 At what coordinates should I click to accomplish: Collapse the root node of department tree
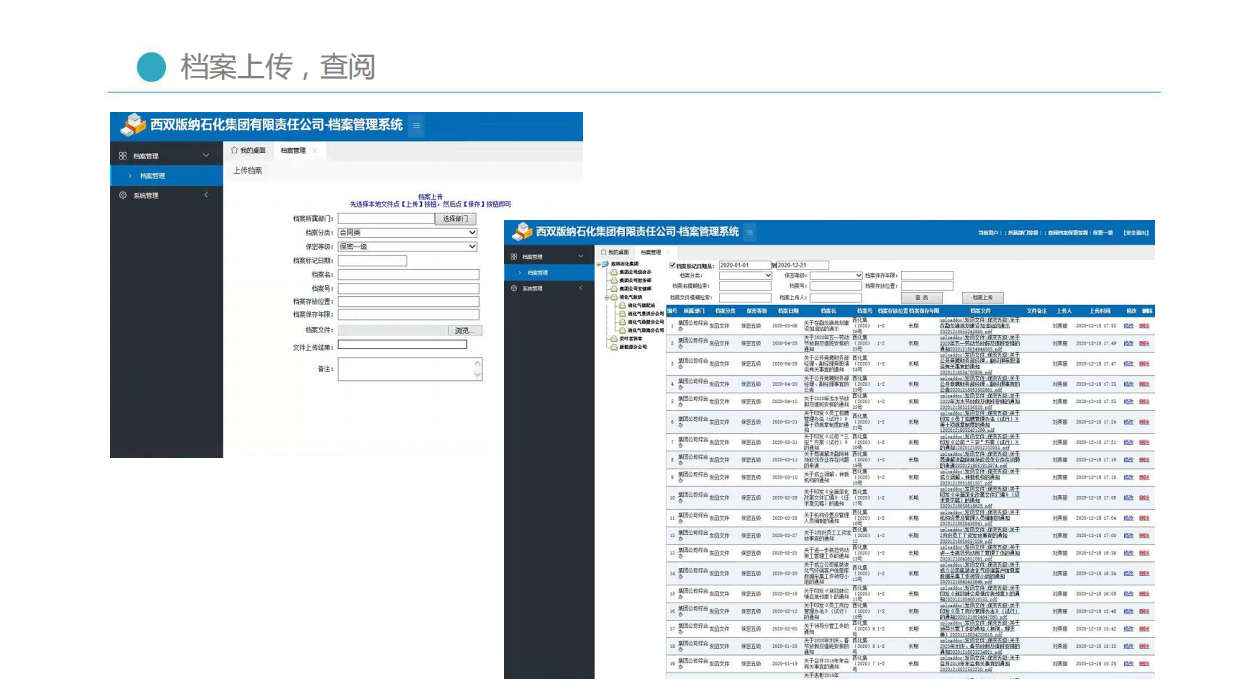598,264
